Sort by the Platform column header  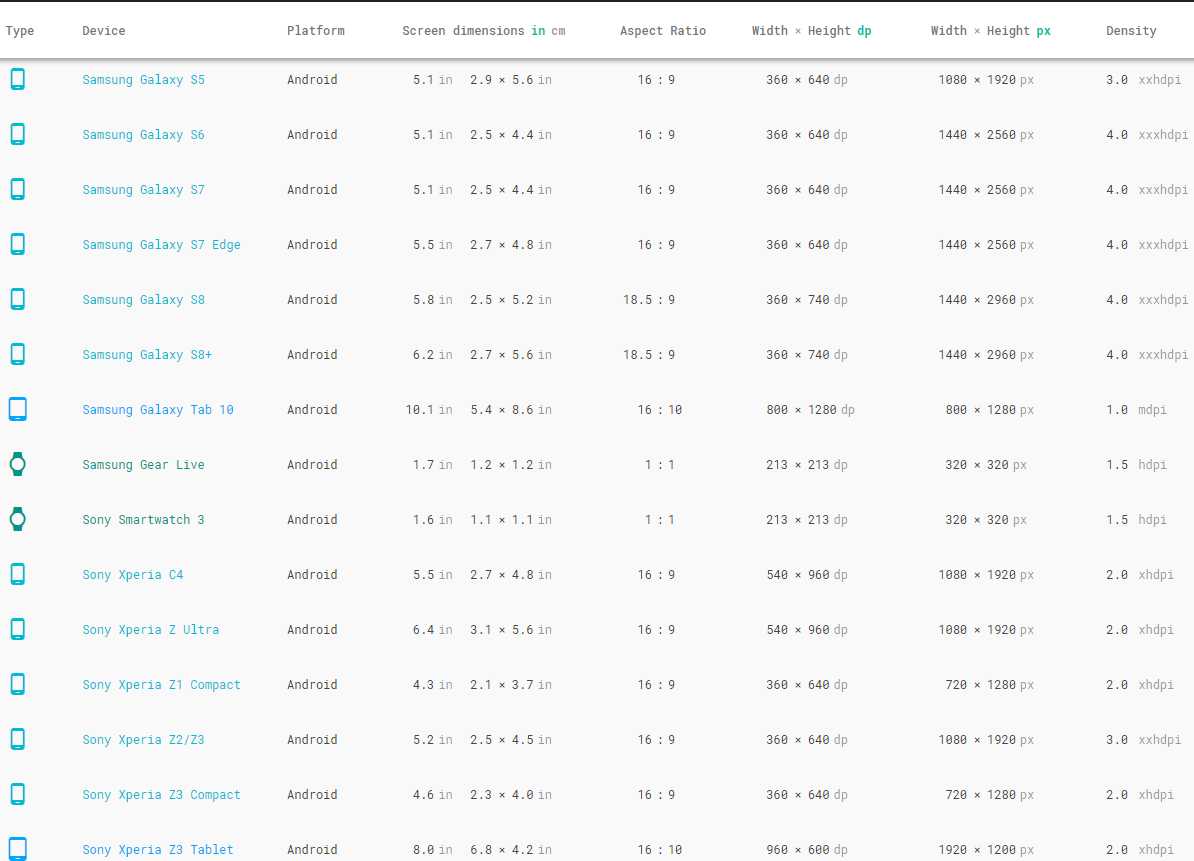(315, 31)
